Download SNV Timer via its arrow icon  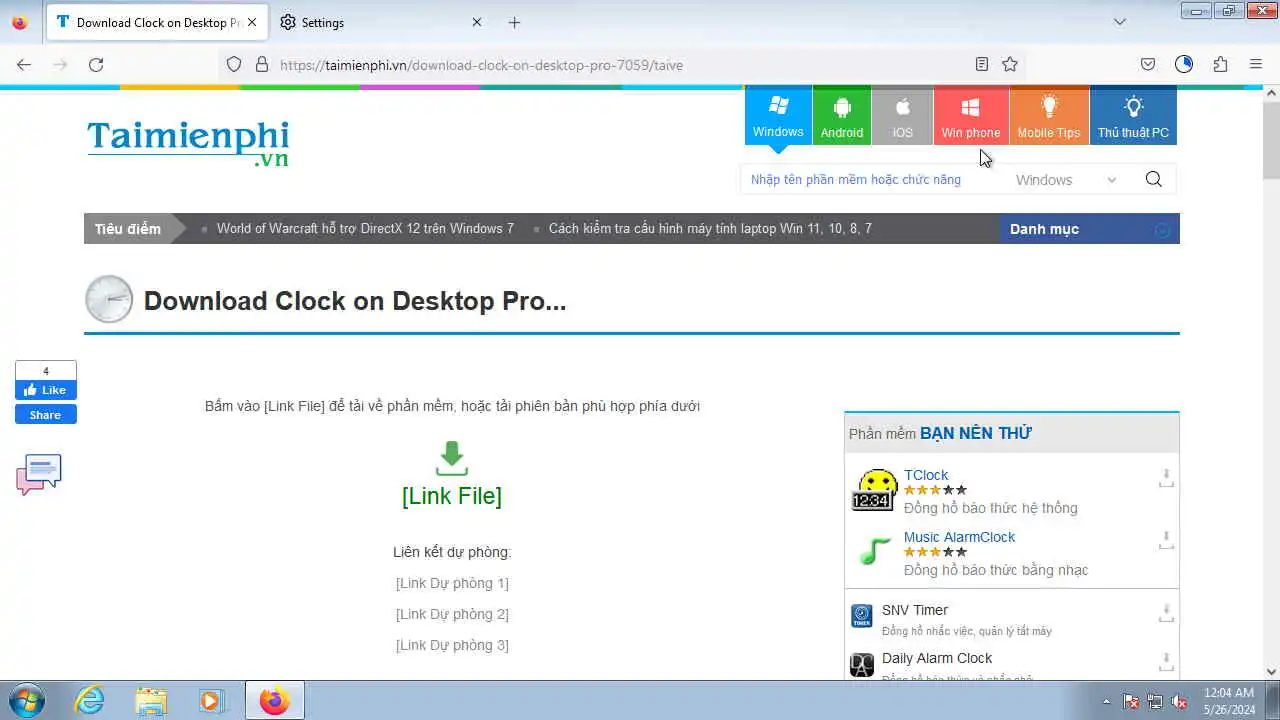pyautogui.click(x=1166, y=613)
